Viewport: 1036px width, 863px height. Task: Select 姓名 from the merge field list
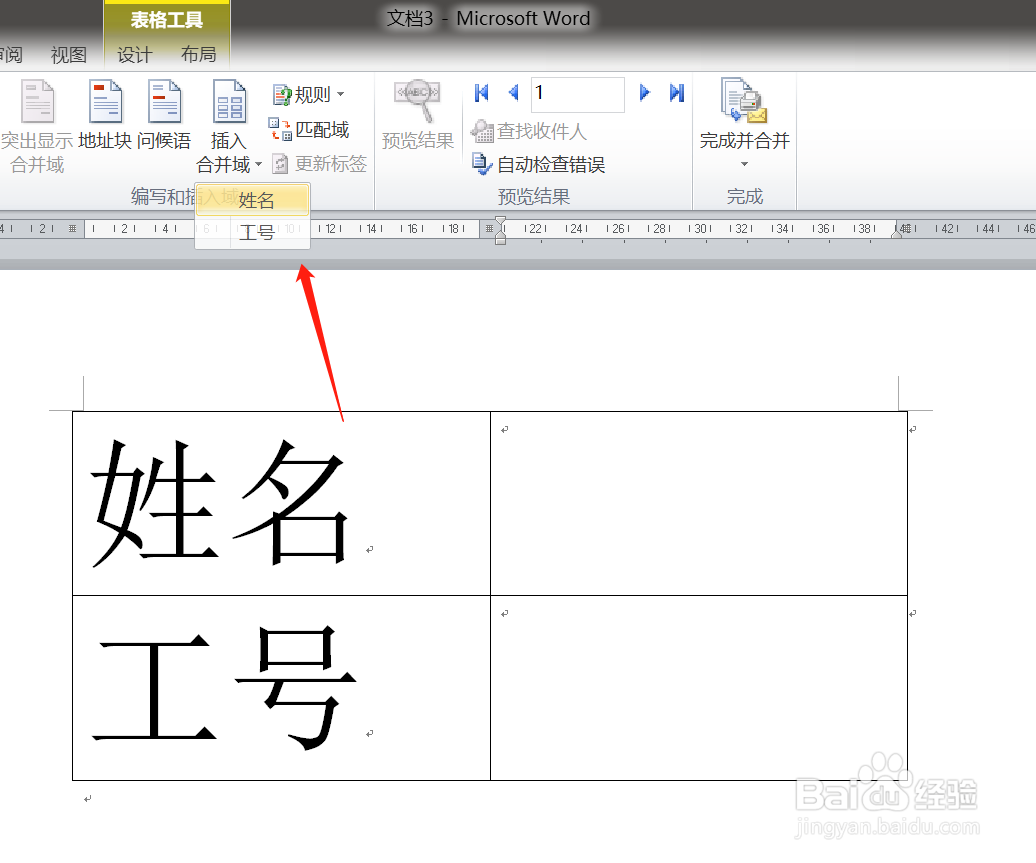(257, 200)
